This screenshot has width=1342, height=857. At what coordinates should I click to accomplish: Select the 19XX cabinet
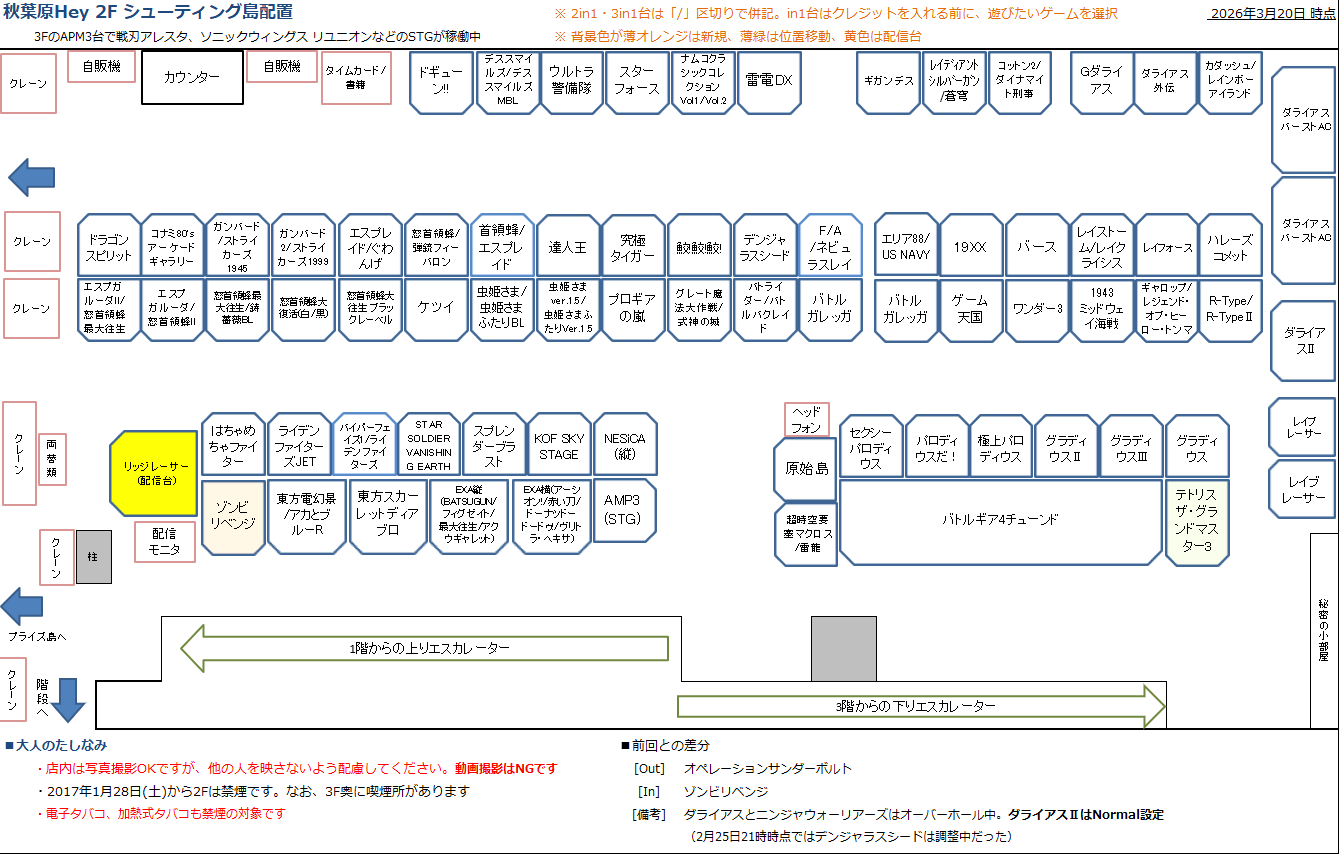pyautogui.click(x=970, y=246)
